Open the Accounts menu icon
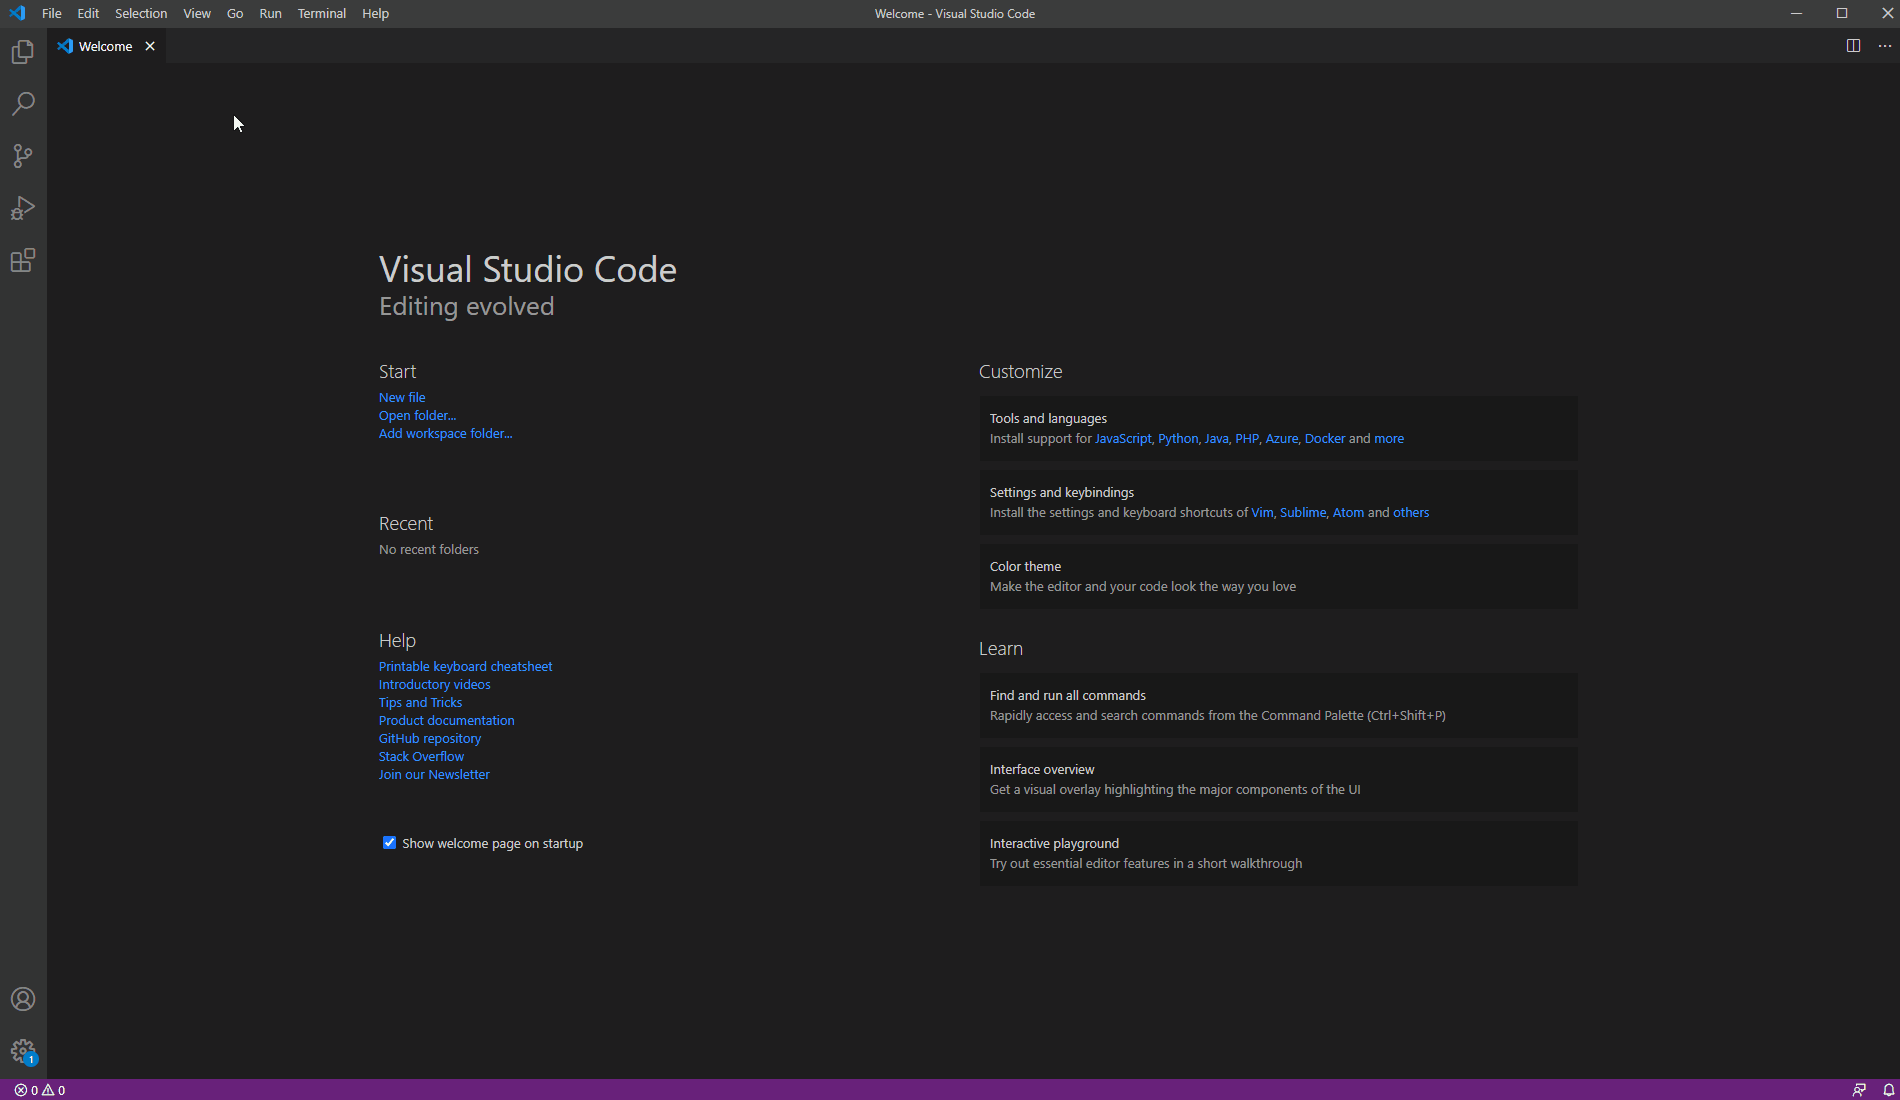1900x1100 pixels. [23, 999]
